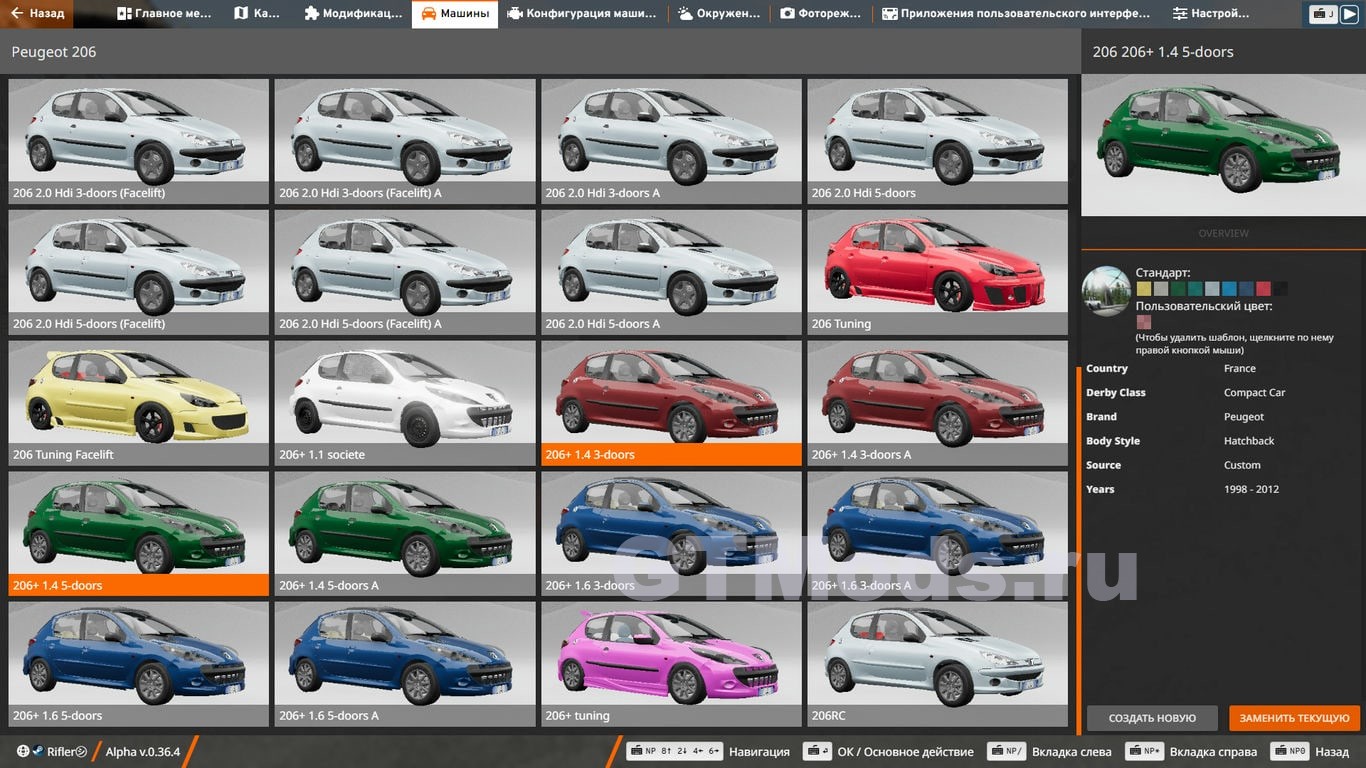This screenshot has width=1366, height=768.
Task: Select the red 206 Tuning car
Action: (937, 272)
